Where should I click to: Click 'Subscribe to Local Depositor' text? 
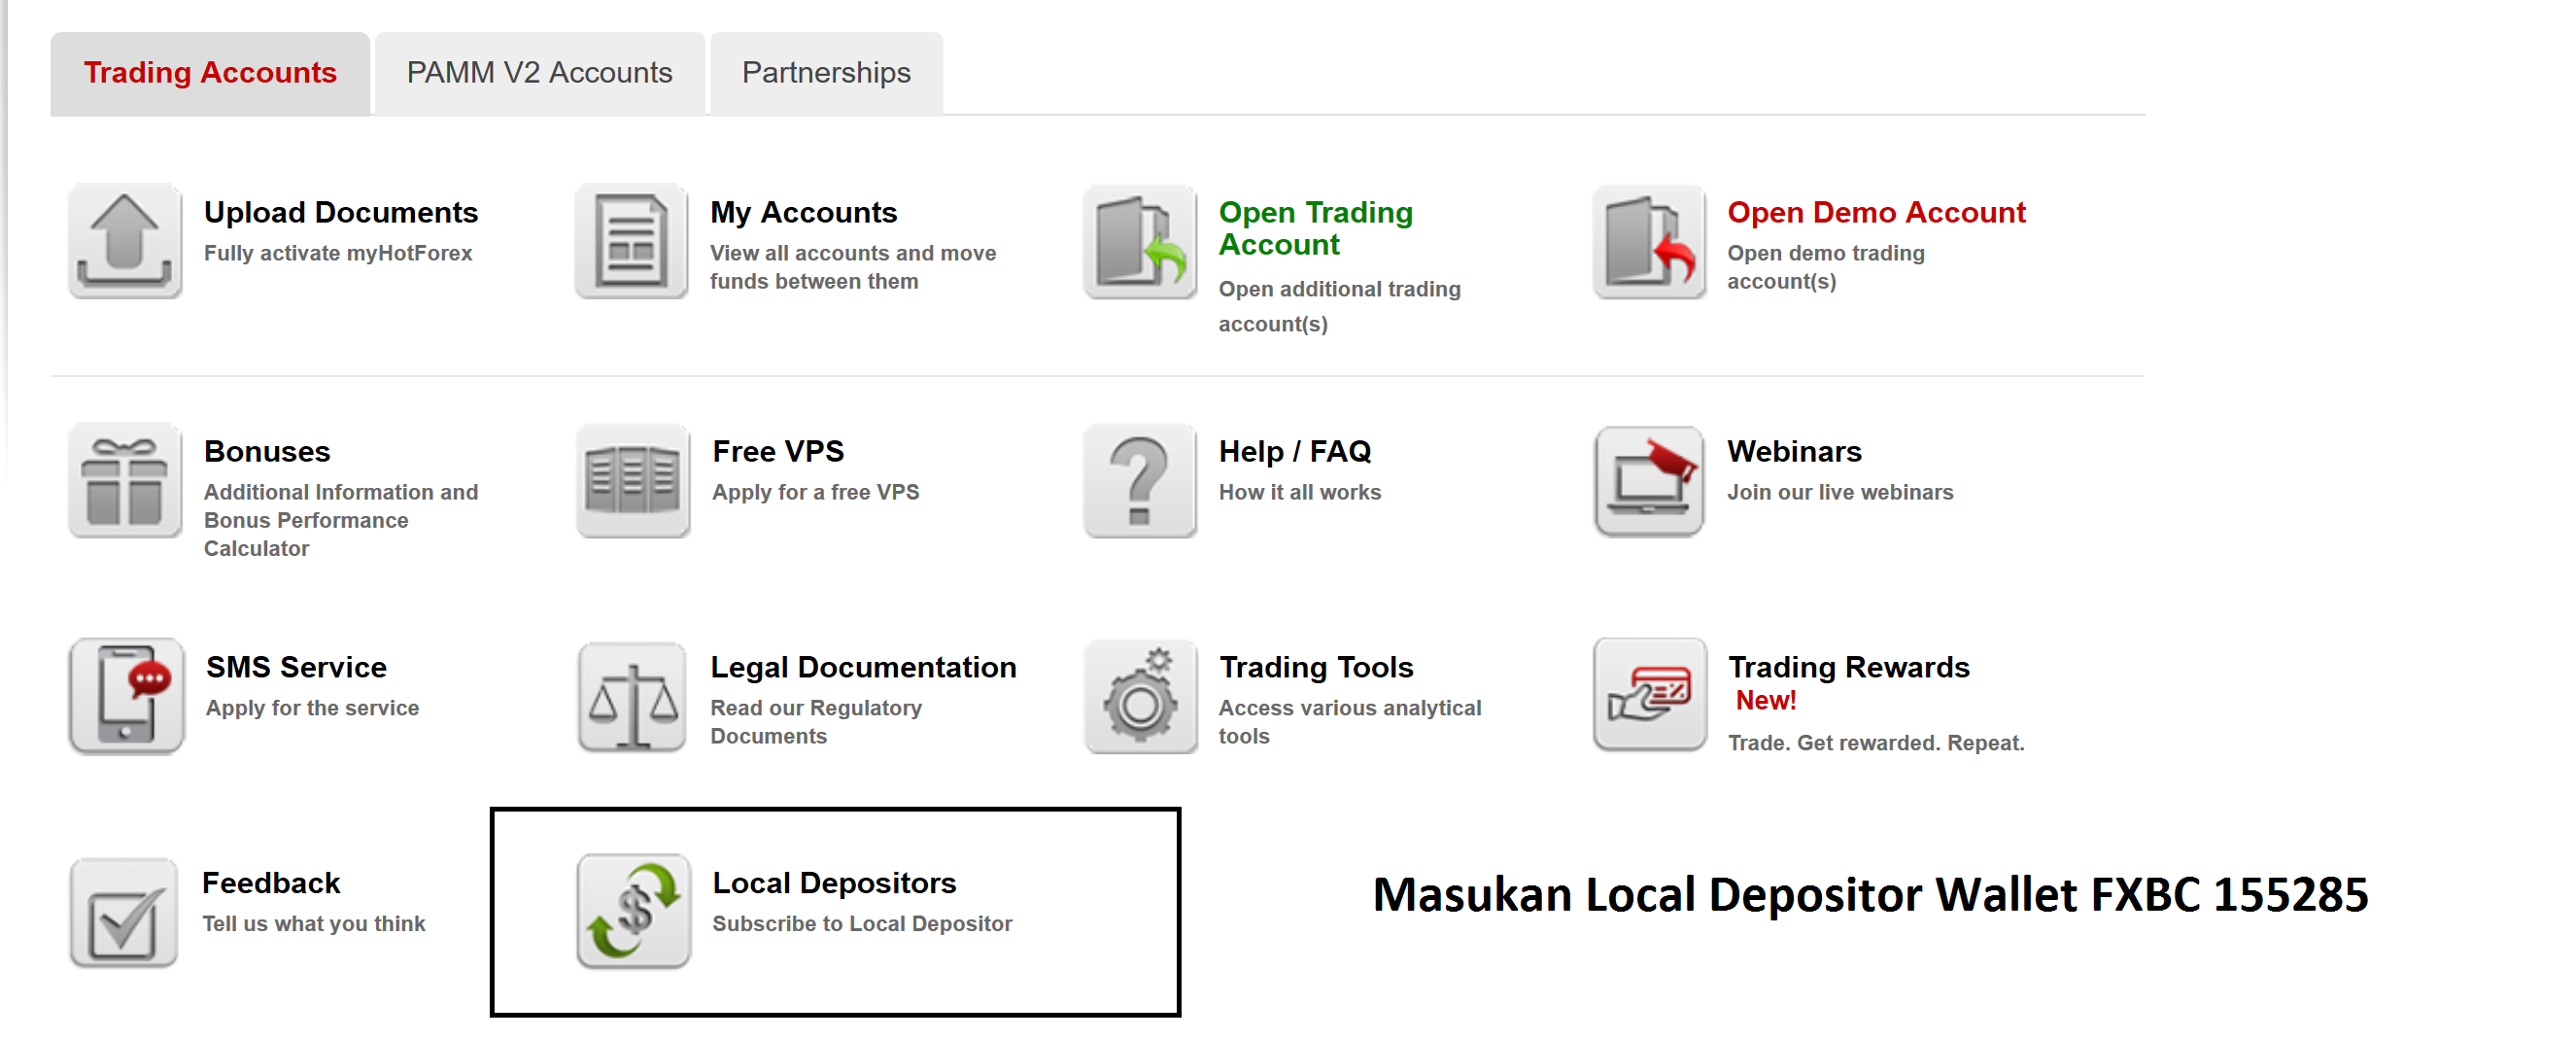[x=862, y=924]
